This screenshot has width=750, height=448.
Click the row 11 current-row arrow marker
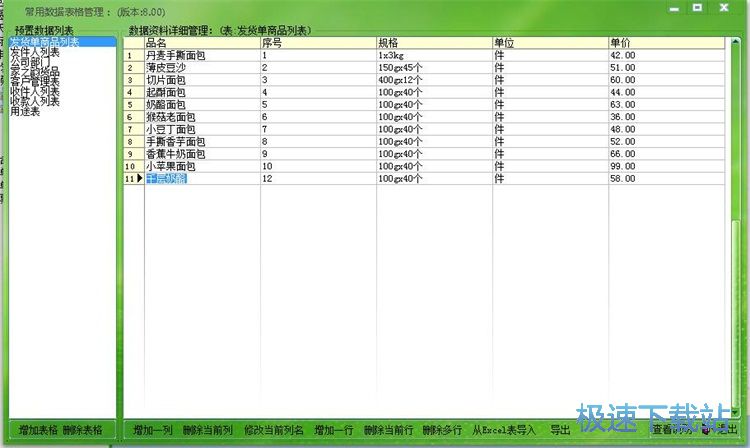pyautogui.click(x=140, y=178)
